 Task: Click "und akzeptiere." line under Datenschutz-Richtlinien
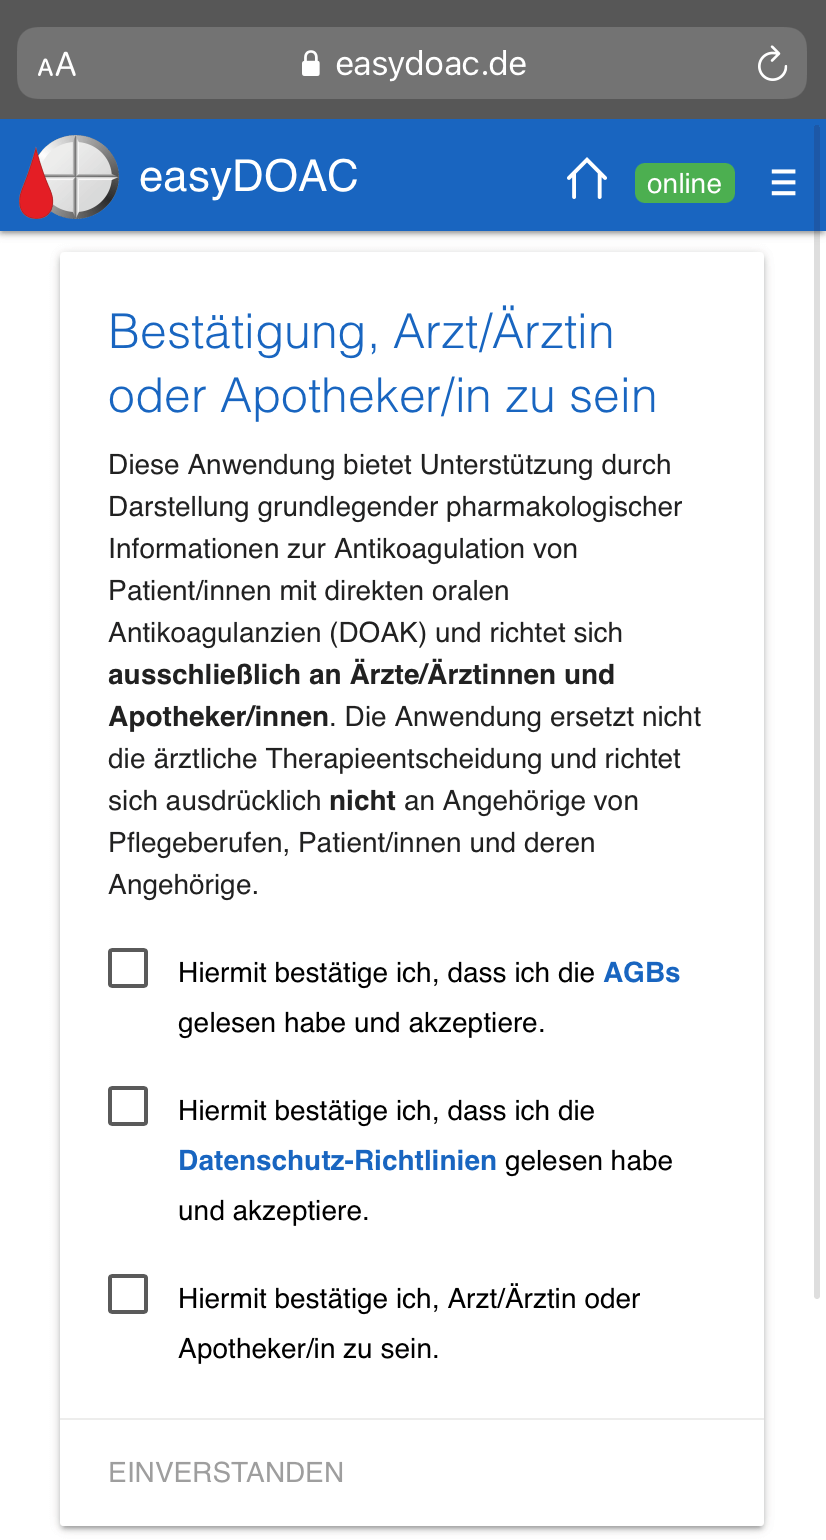[x=273, y=1211]
